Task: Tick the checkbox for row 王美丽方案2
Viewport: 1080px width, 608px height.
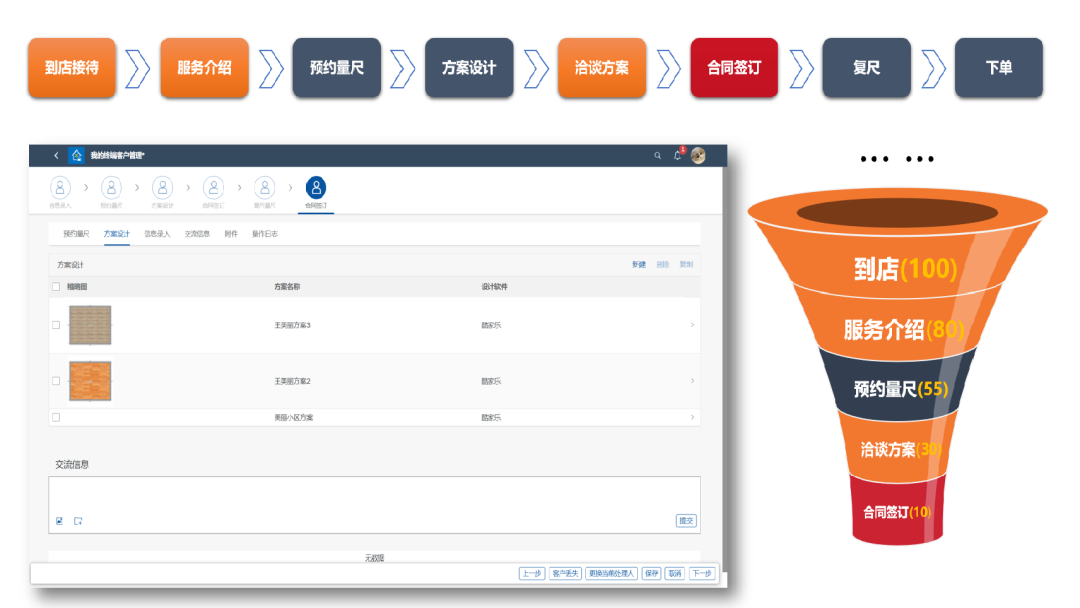Action: click(56, 381)
